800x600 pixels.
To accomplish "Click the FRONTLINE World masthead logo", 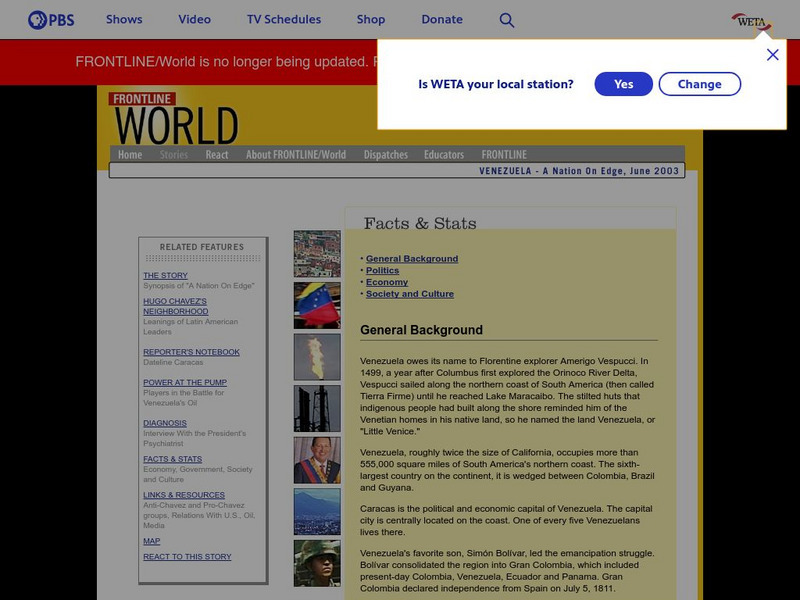I will 172,118.
